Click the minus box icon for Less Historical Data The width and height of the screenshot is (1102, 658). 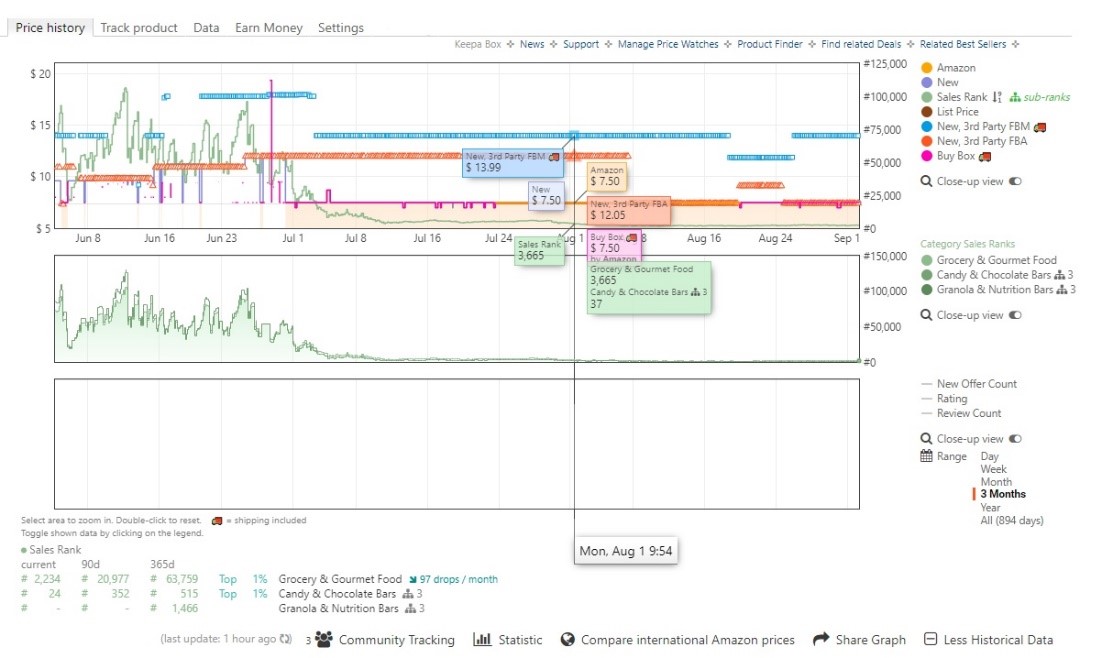[x=931, y=639]
